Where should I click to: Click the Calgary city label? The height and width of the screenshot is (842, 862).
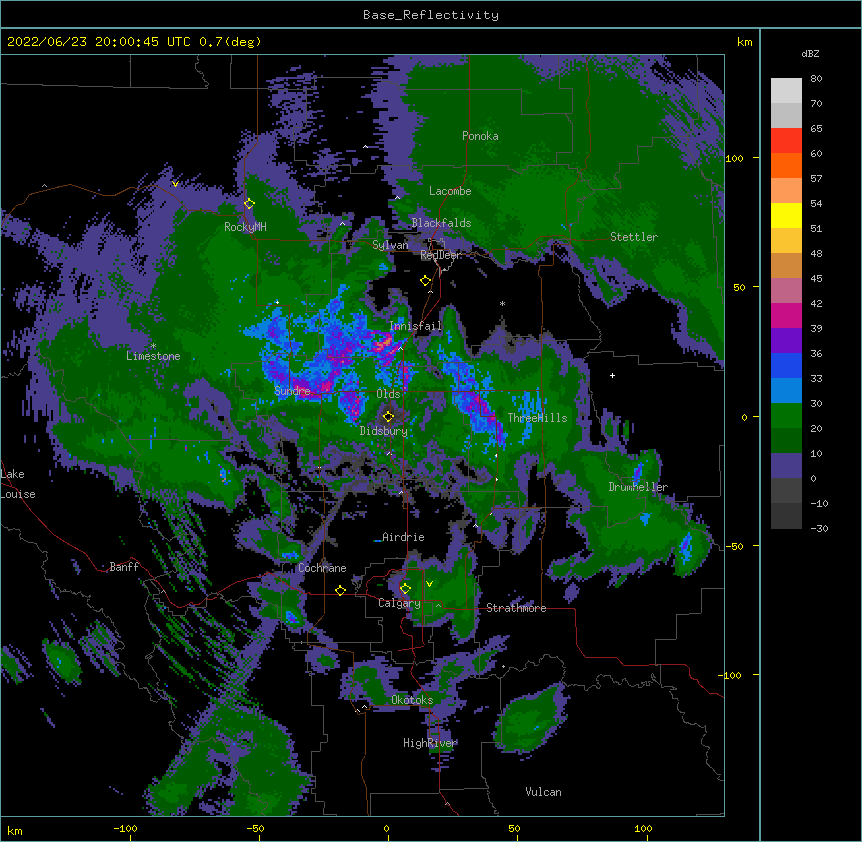(399, 603)
